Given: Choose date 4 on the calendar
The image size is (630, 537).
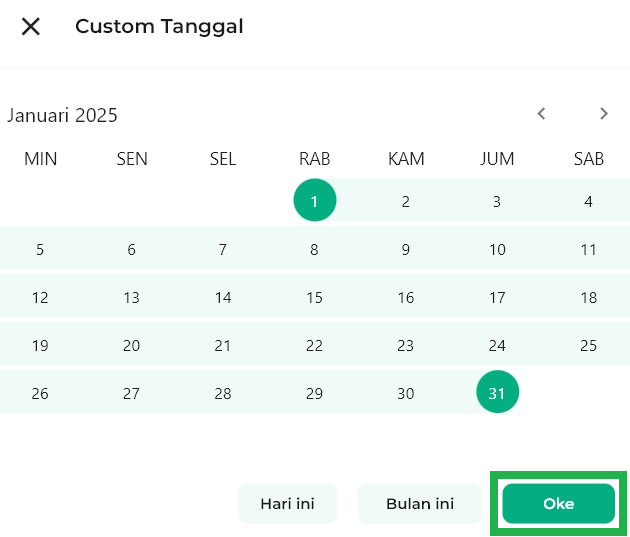Looking at the screenshot, I should tap(588, 202).
